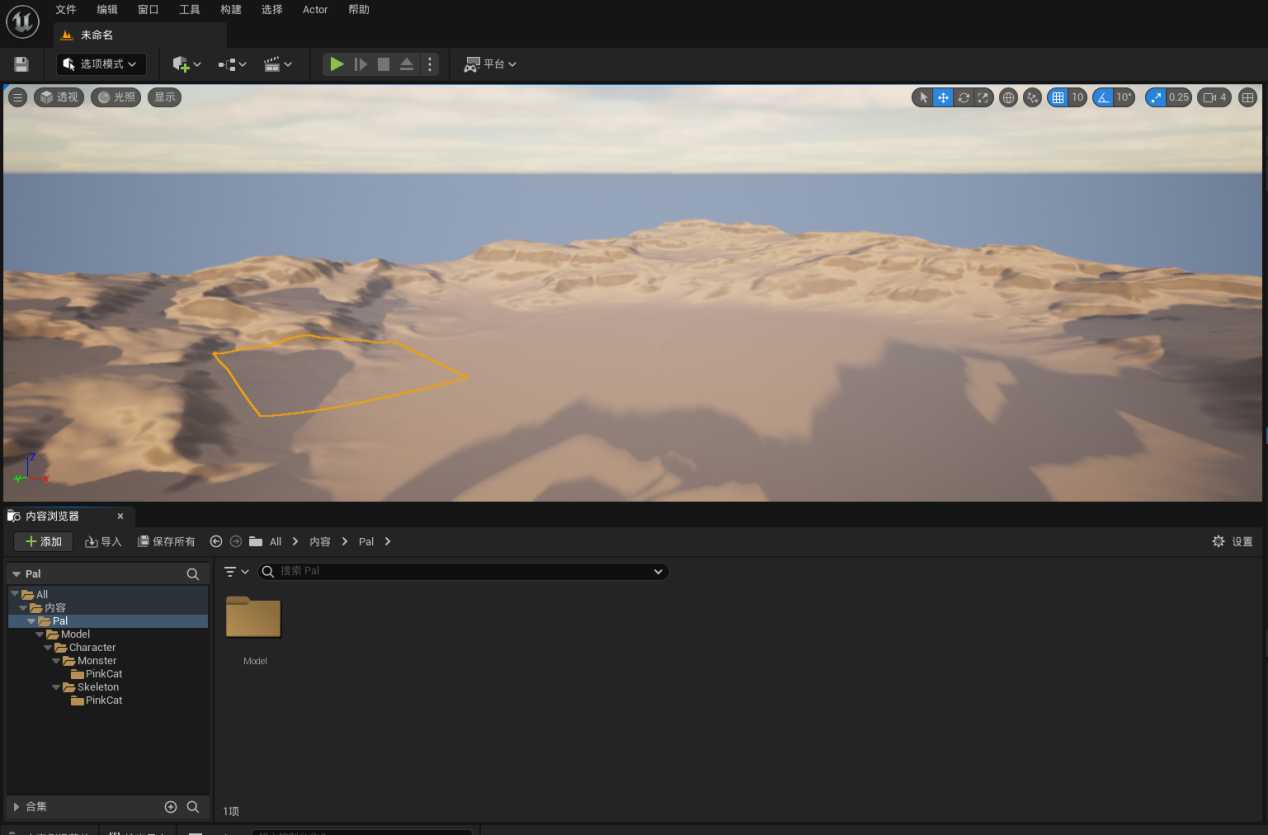Viewport: 1268px width, 835px height.
Task: Toggle scale snapping in viewport toolbar
Action: 1156,97
